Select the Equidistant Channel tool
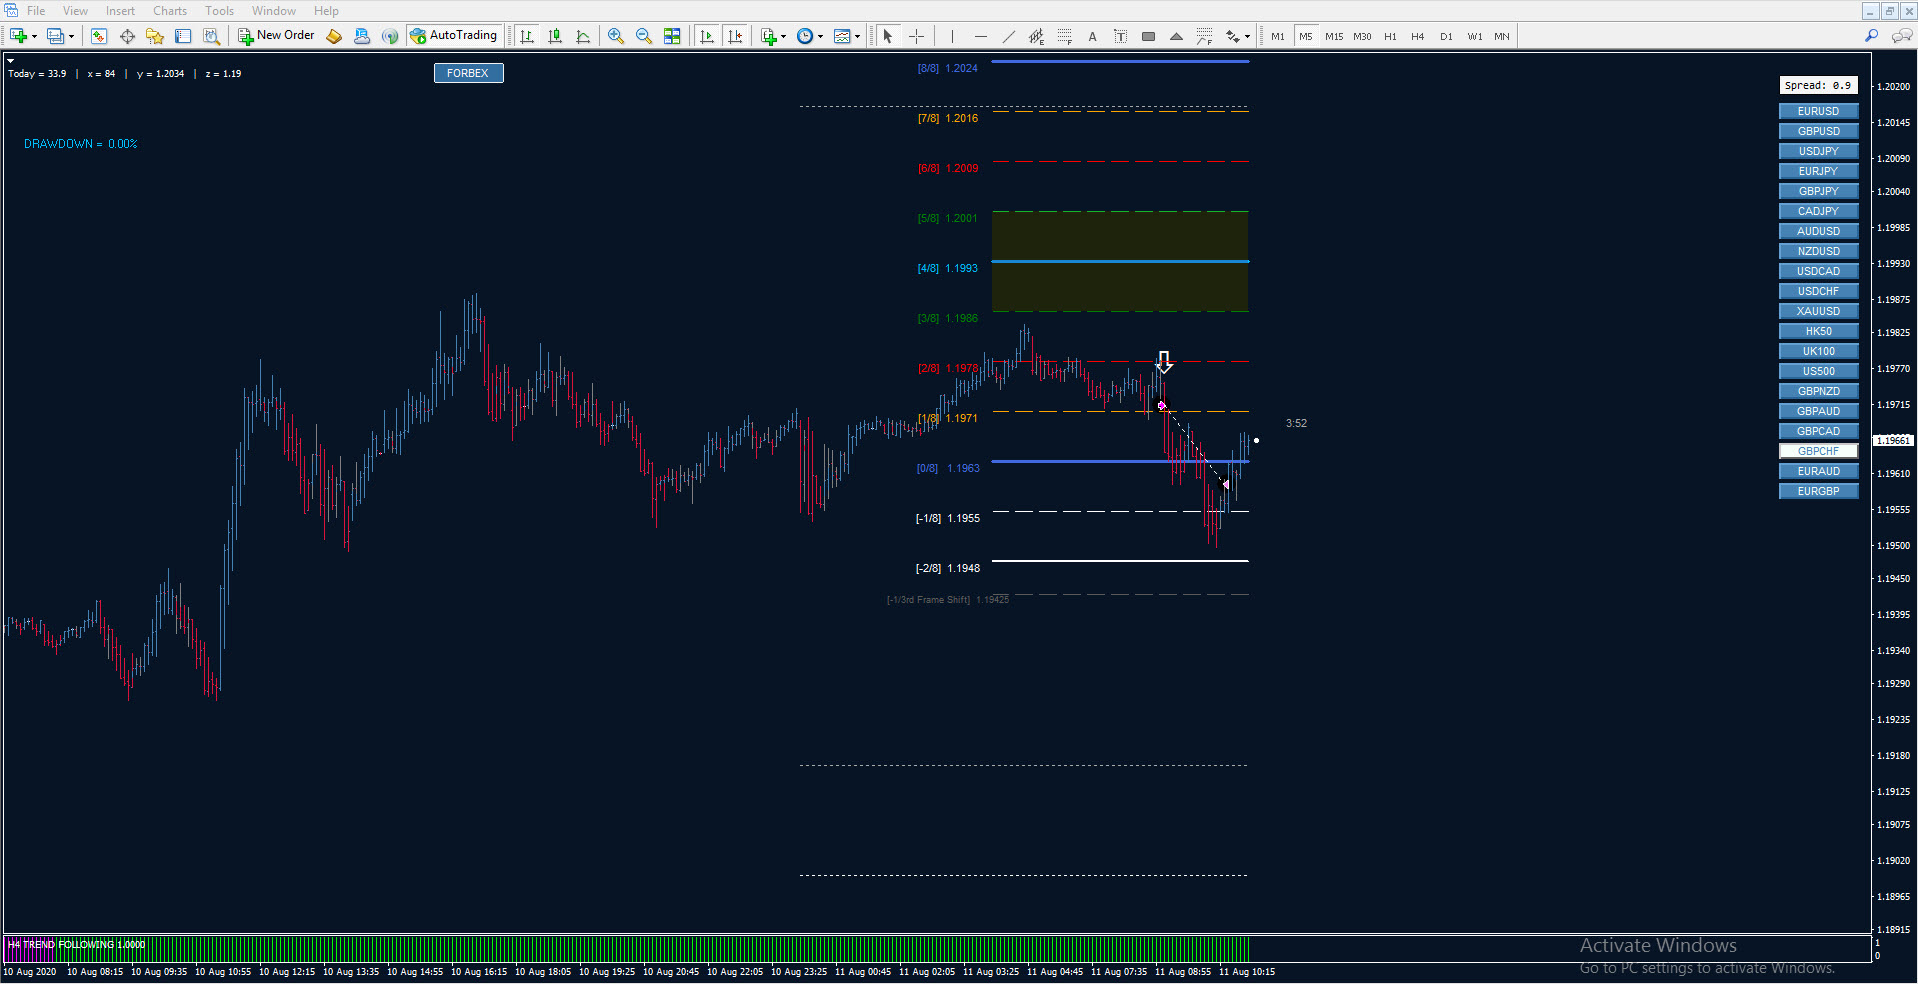 (x=1037, y=36)
